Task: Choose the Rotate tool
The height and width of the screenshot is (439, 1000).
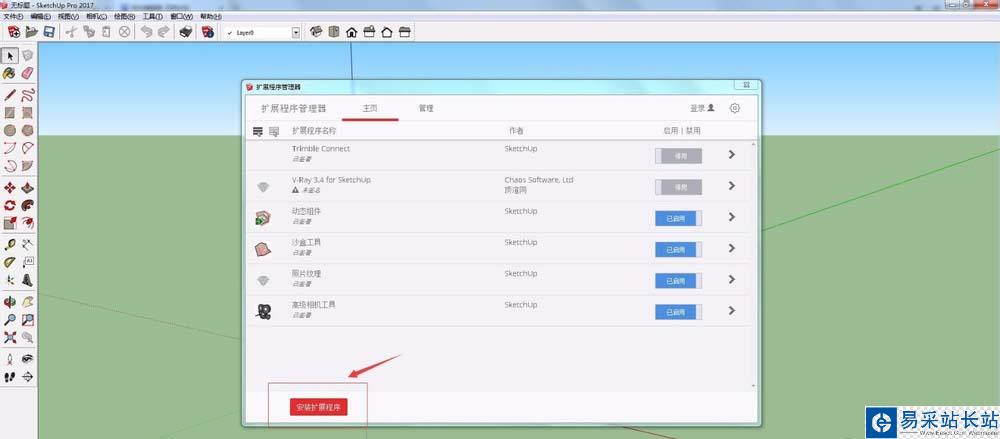Action: [x=10, y=205]
